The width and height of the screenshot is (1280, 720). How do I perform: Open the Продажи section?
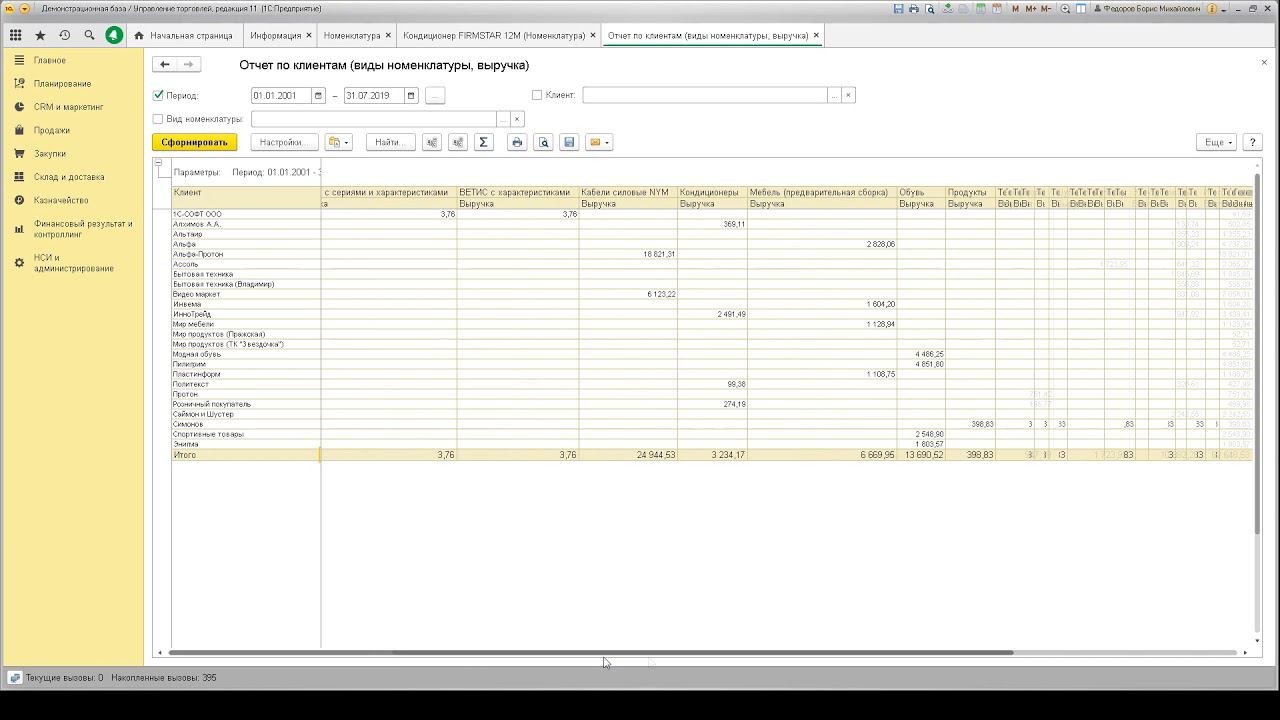pyautogui.click(x=52, y=130)
